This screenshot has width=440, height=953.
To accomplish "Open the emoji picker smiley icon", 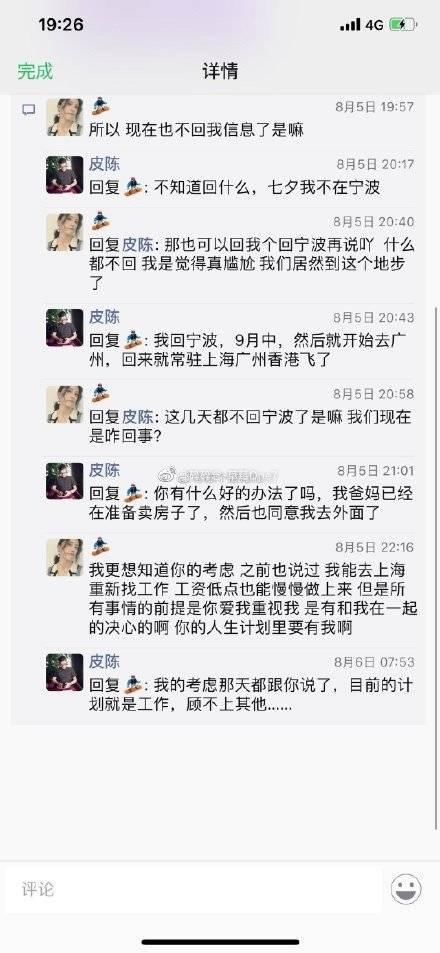I will click(x=407, y=889).
